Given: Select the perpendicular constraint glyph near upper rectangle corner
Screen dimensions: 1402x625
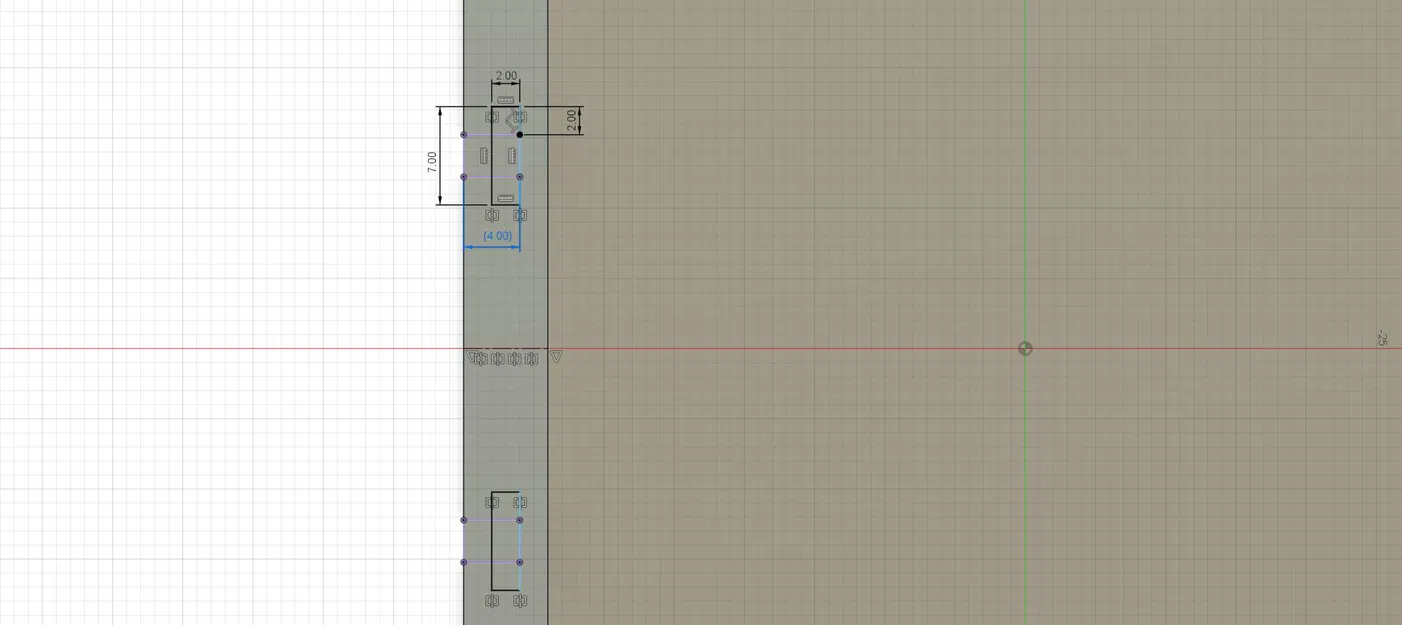Looking at the screenshot, I should coord(512,121).
